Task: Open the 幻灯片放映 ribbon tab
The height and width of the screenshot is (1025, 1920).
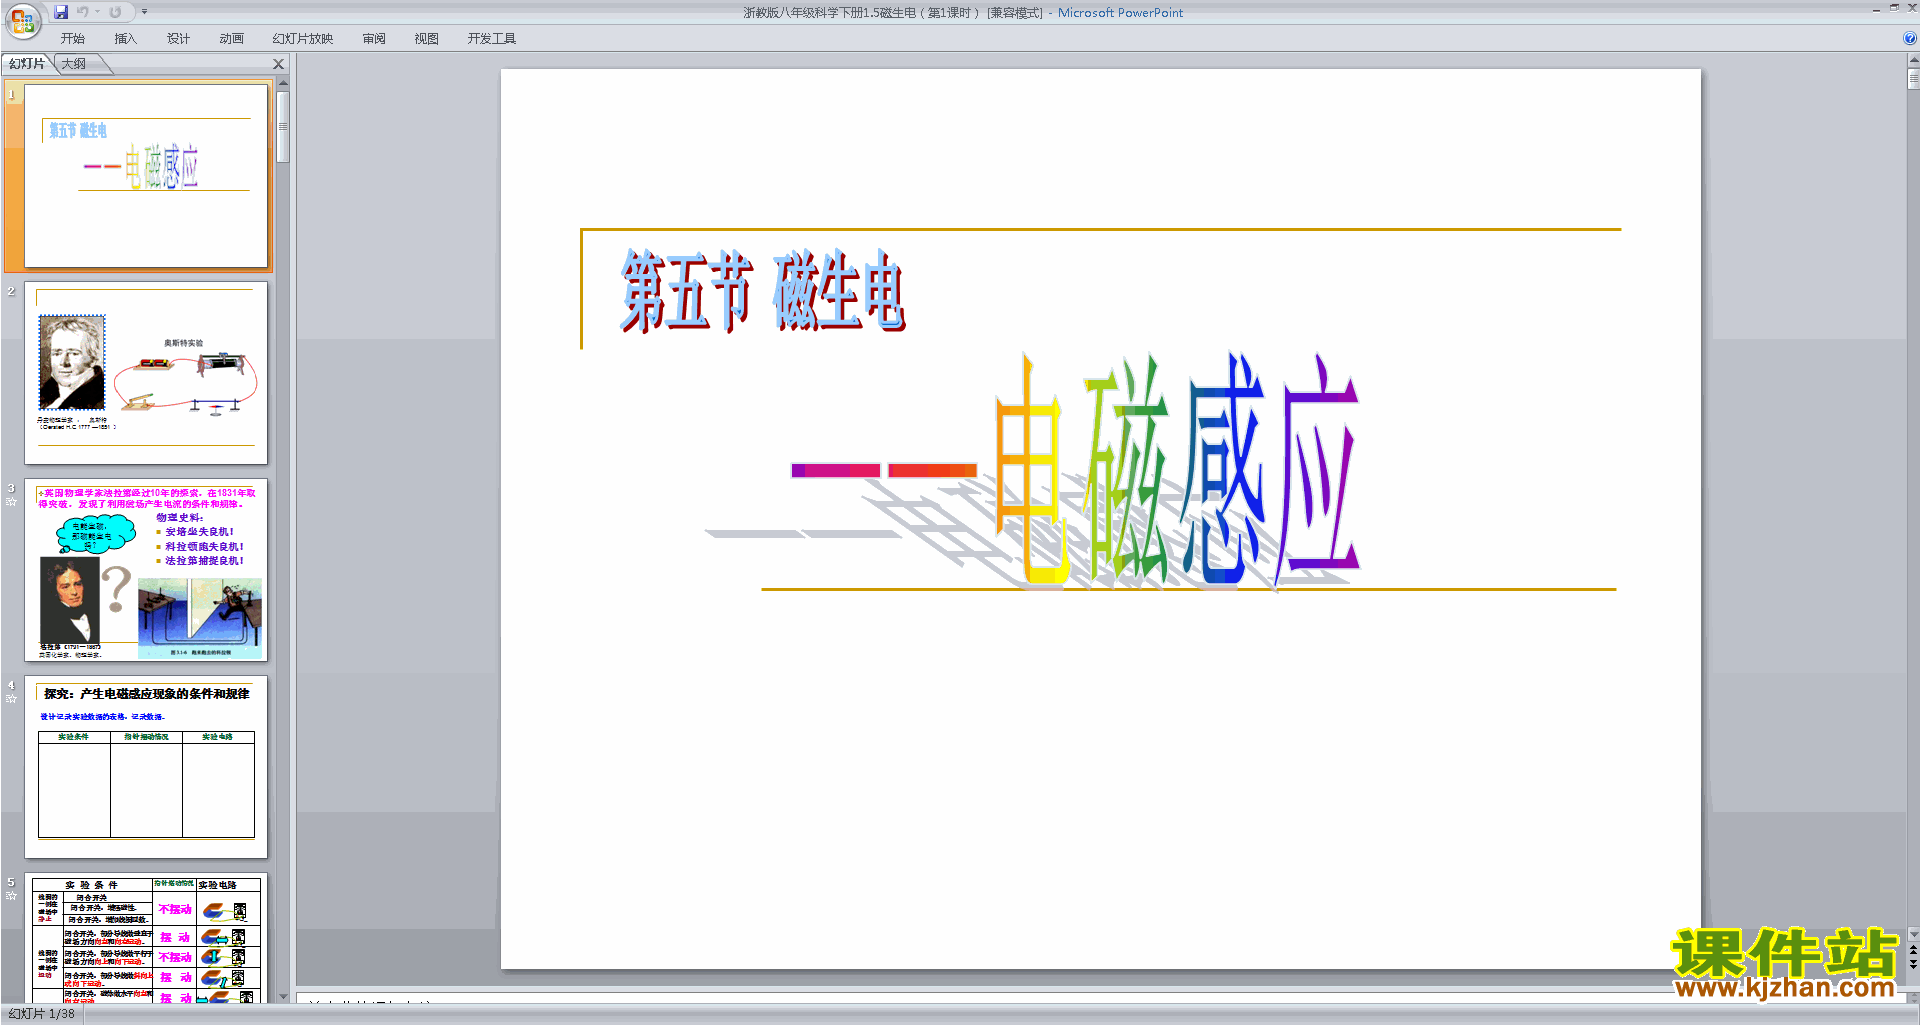Action: click(302, 39)
